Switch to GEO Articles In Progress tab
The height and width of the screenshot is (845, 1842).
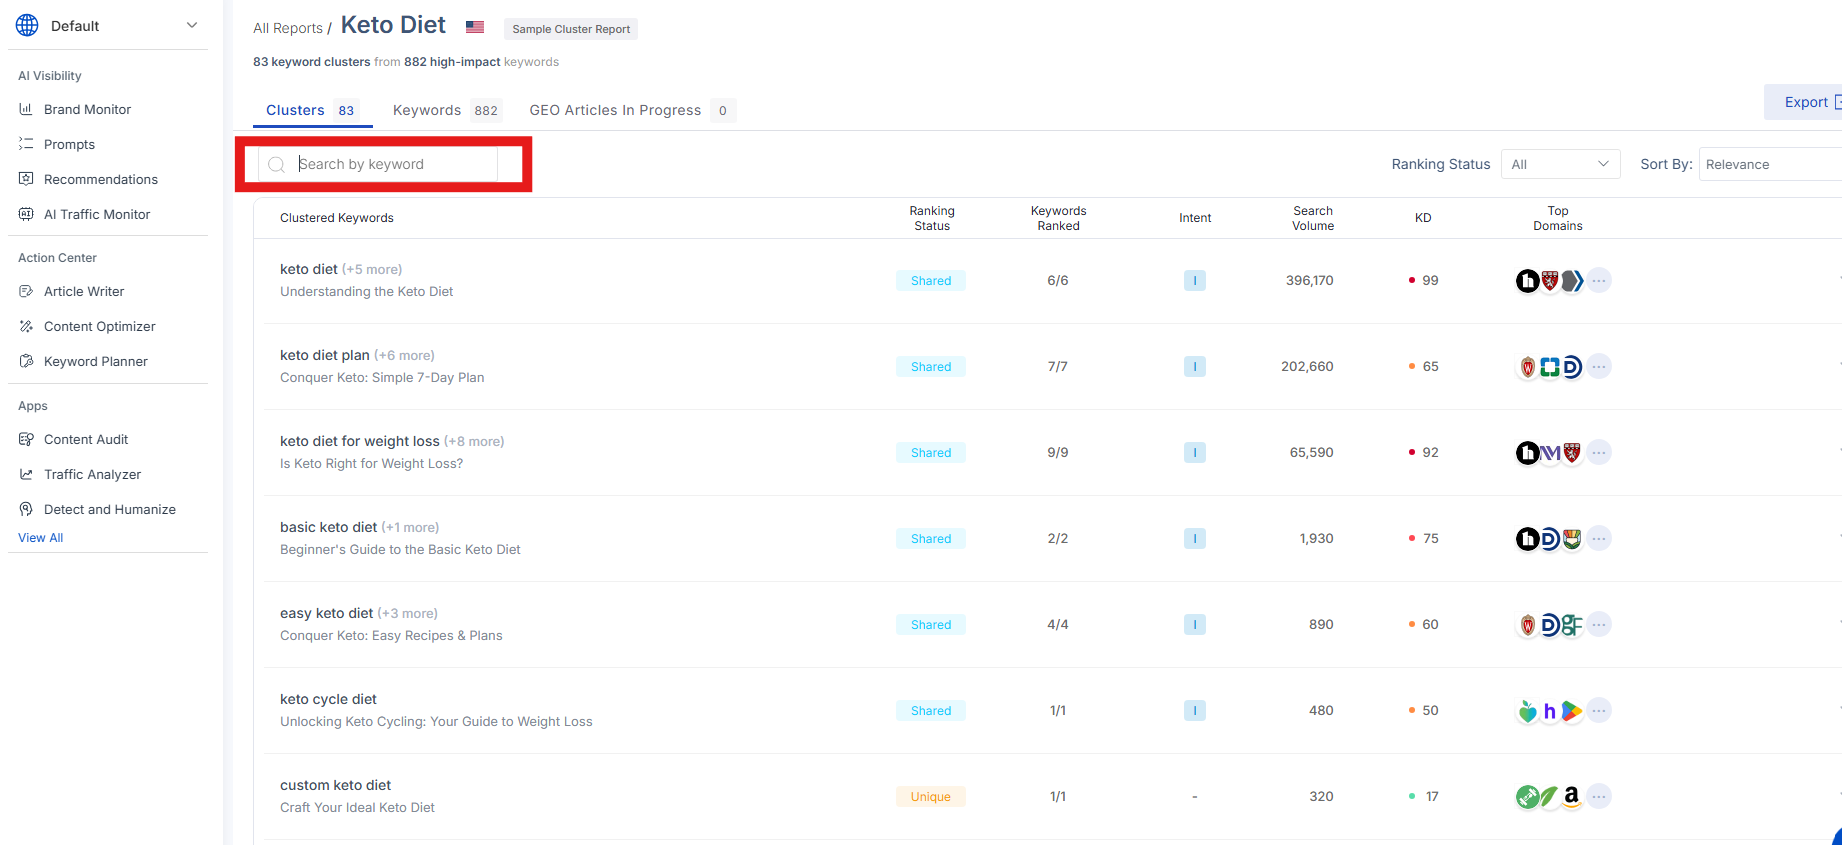pyautogui.click(x=615, y=110)
